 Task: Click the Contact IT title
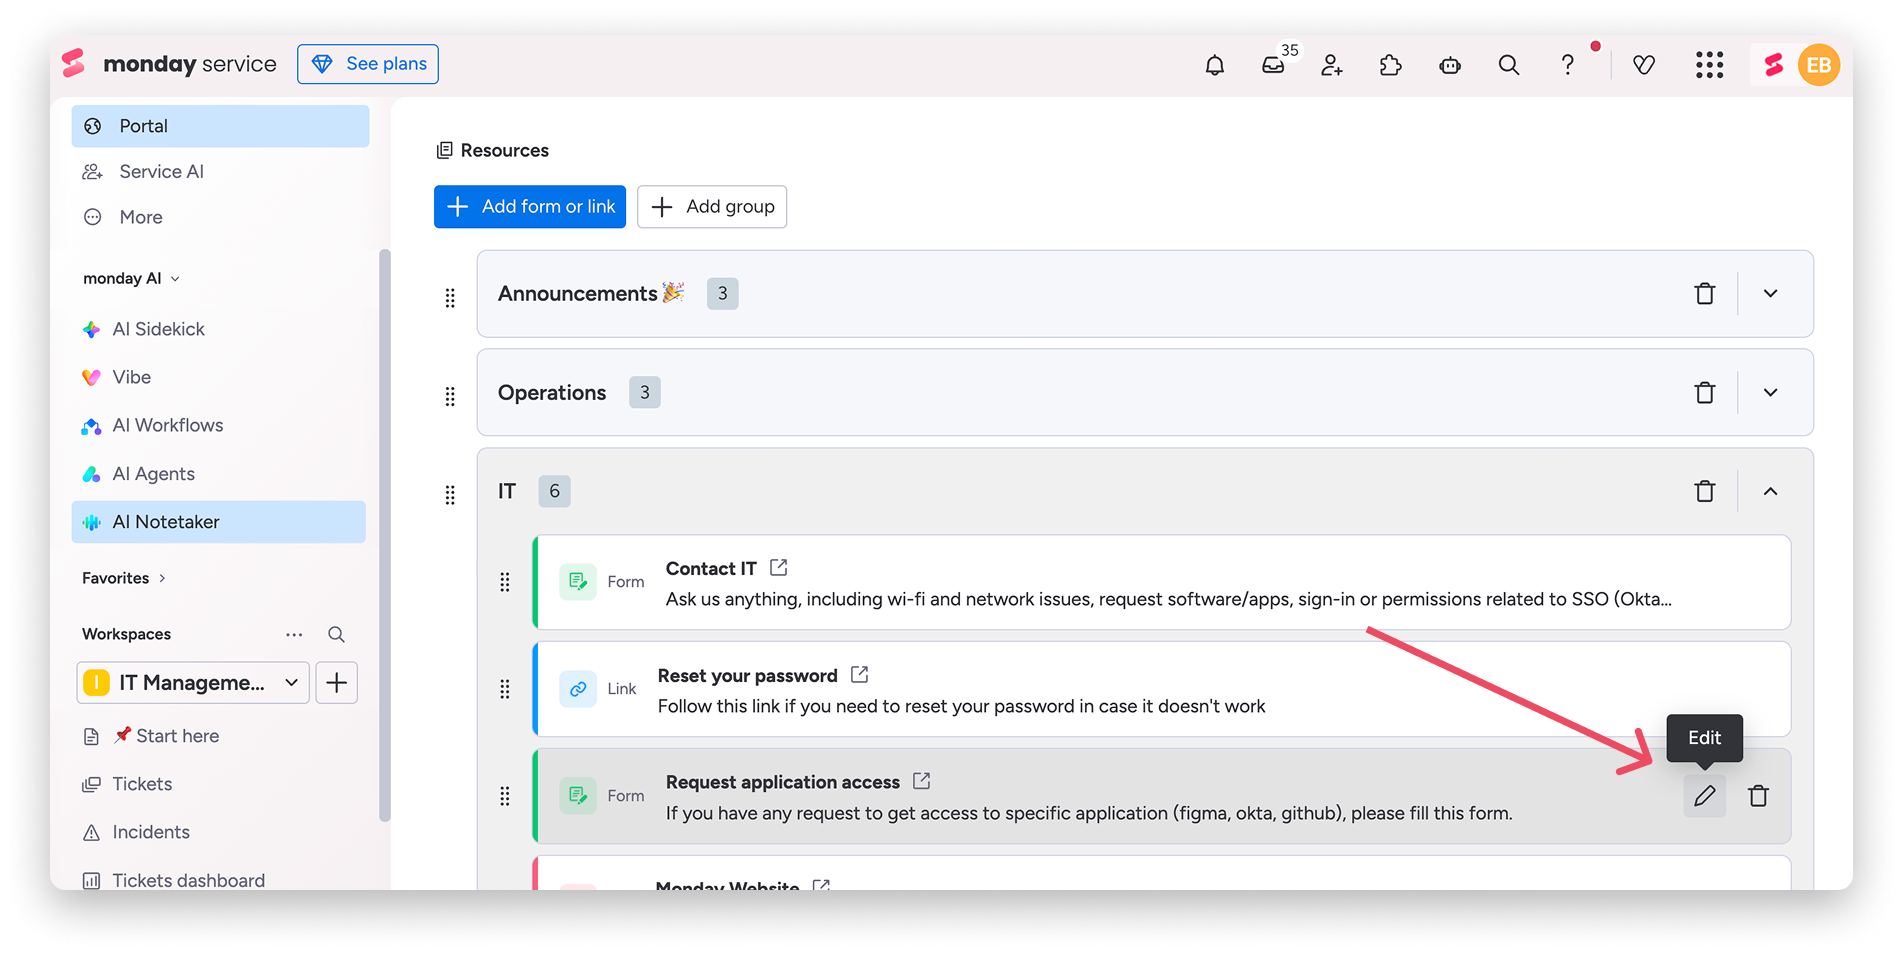click(x=711, y=568)
